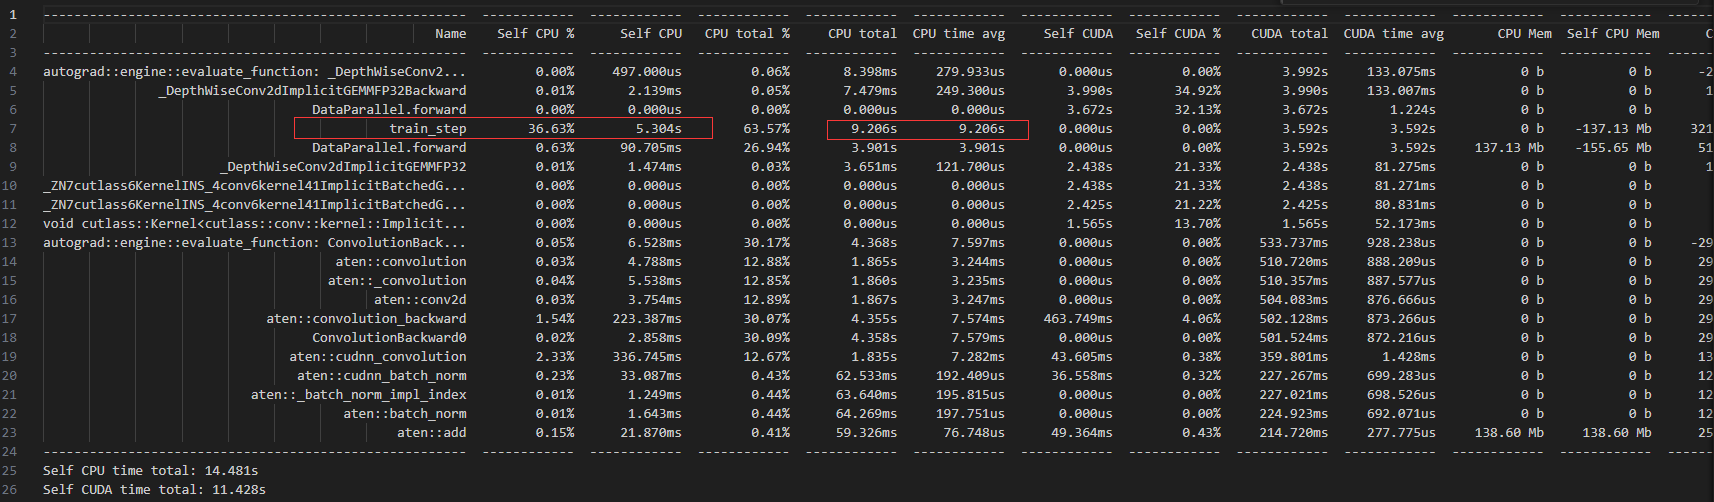Click the 'CUDA total' column header
This screenshot has width=1714, height=502.
1290,33
